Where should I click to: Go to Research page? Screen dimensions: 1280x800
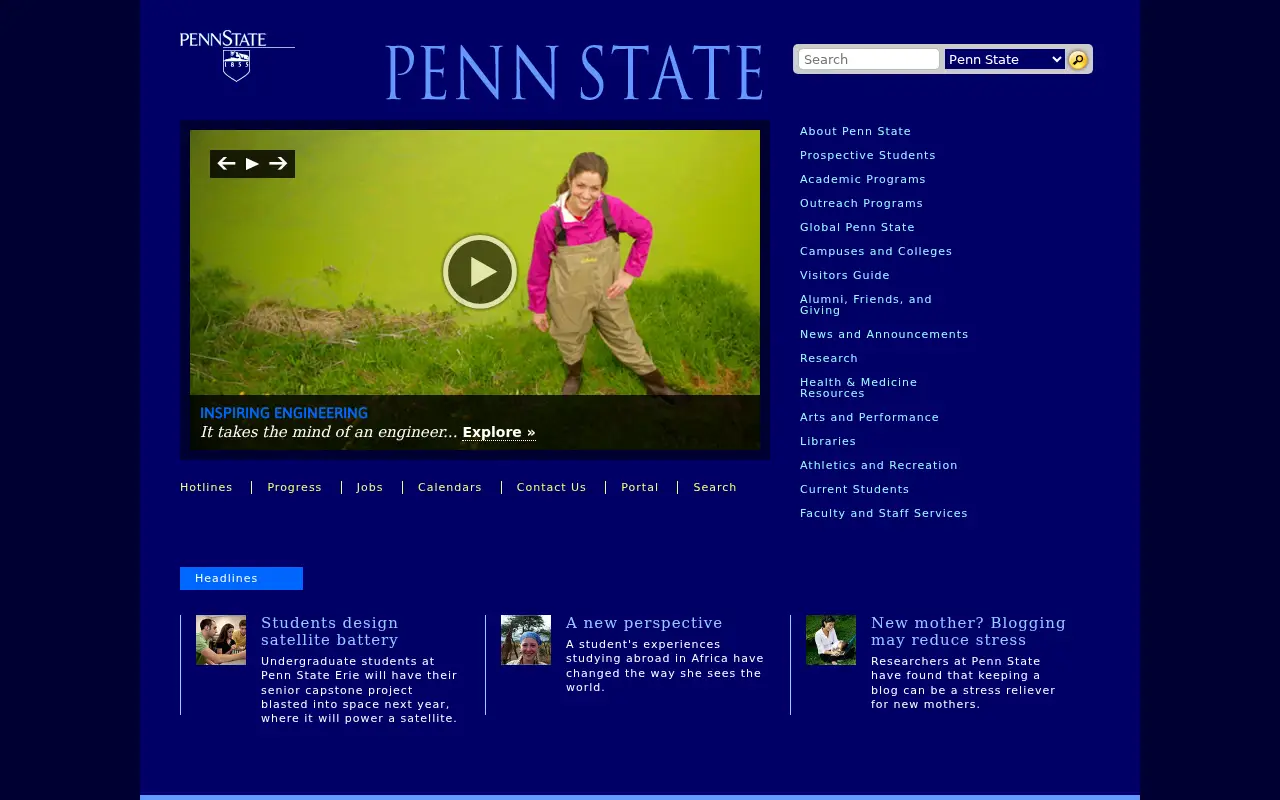(x=829, y=359)
